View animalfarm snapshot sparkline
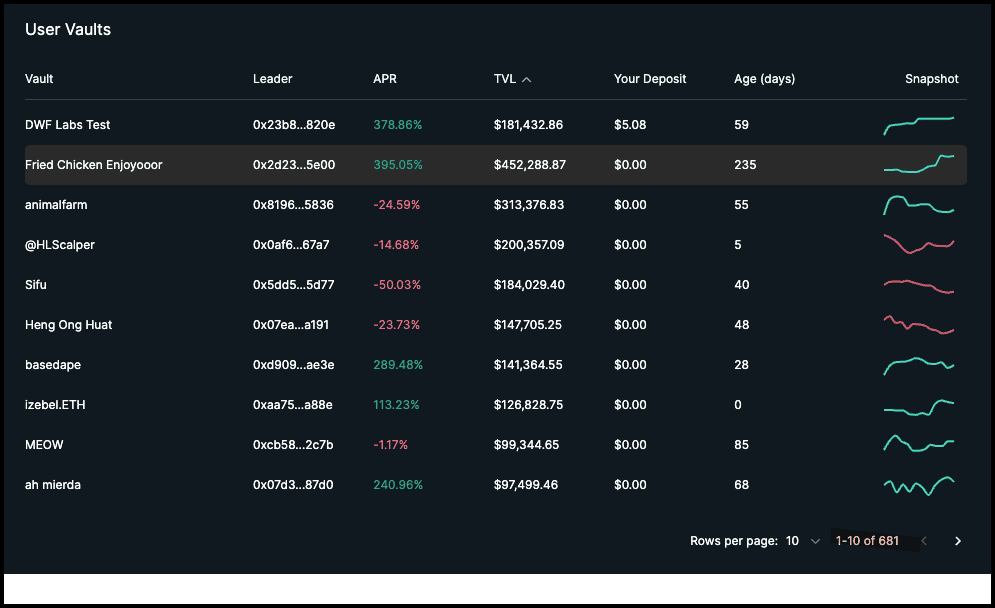 (x=919, y=205)
